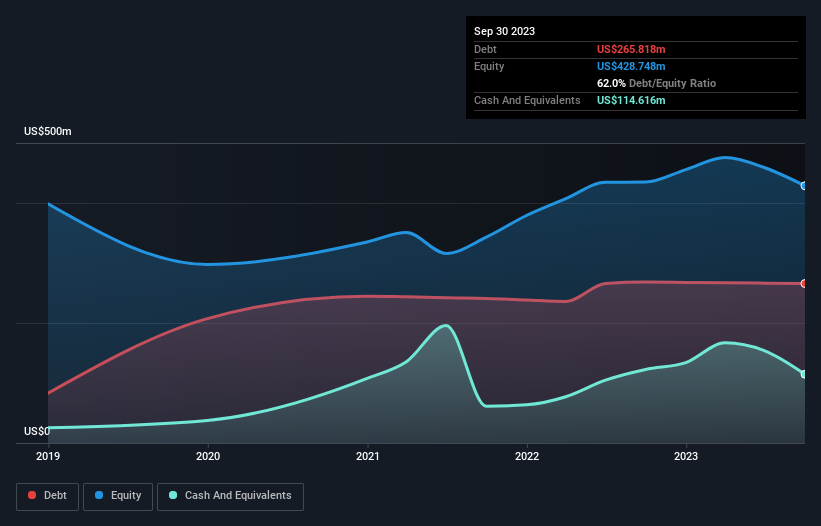Click the Debt value US$265.818m

(x=631, y=49)
